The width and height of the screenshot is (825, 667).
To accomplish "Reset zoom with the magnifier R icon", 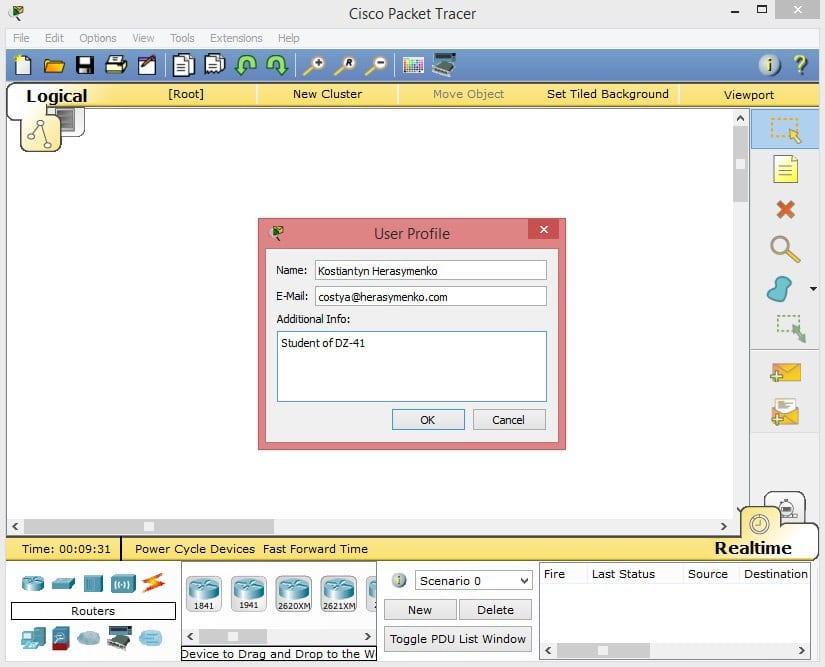I will 345,65.
